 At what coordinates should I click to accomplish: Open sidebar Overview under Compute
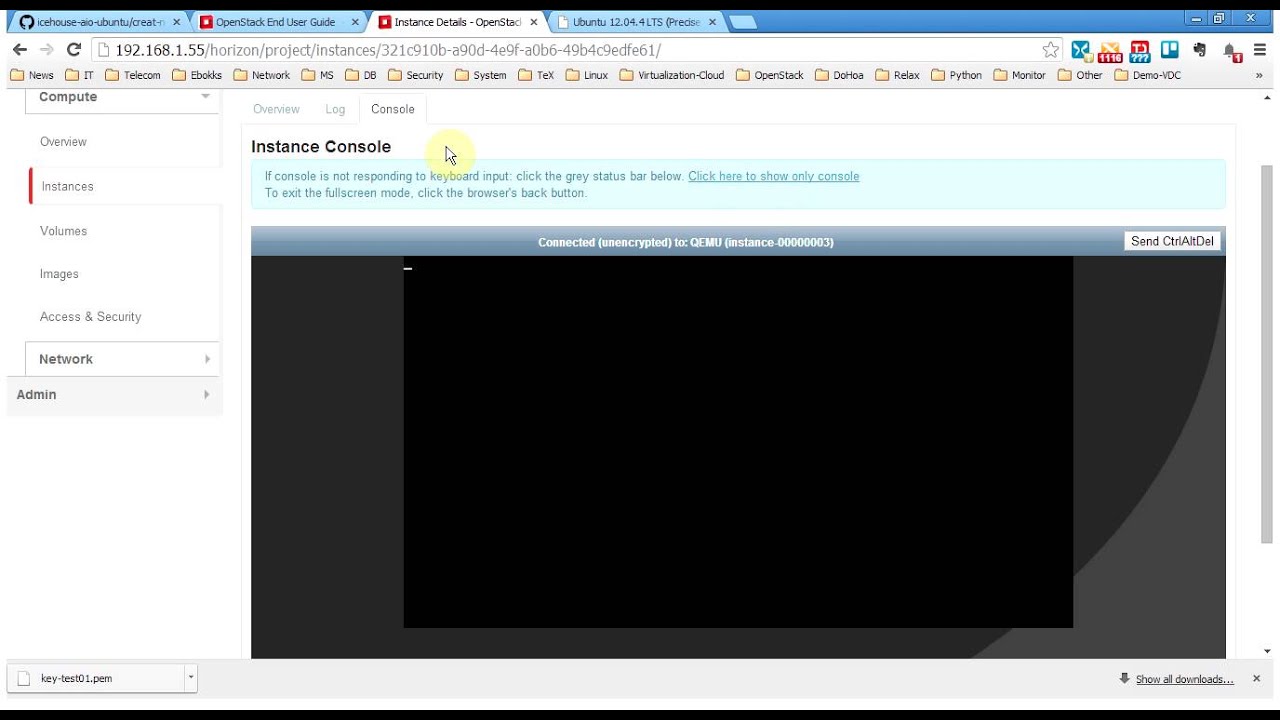(63, 142)
